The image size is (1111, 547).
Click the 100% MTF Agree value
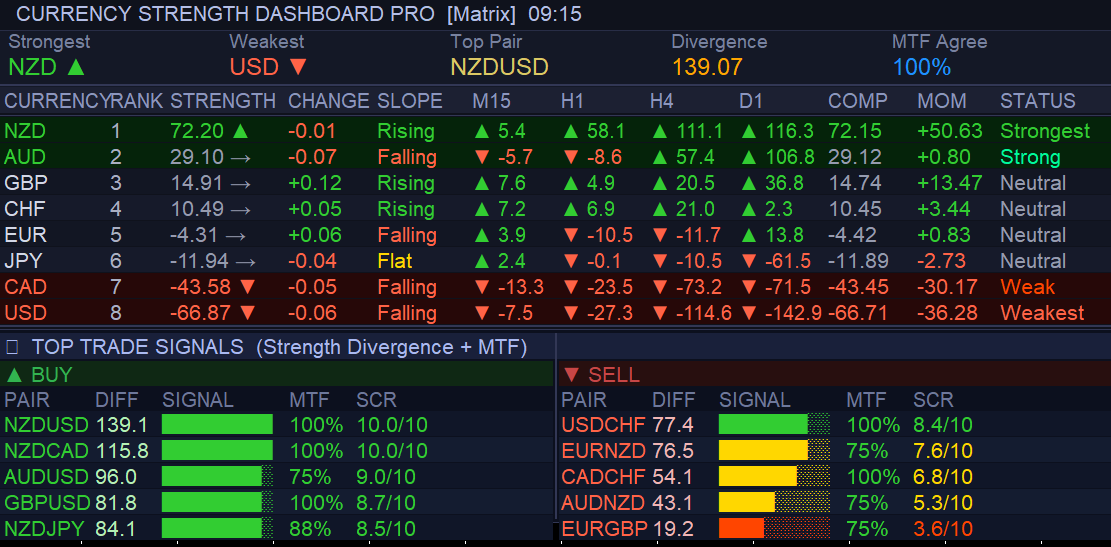pyautogui.click(x=921, y=68)
